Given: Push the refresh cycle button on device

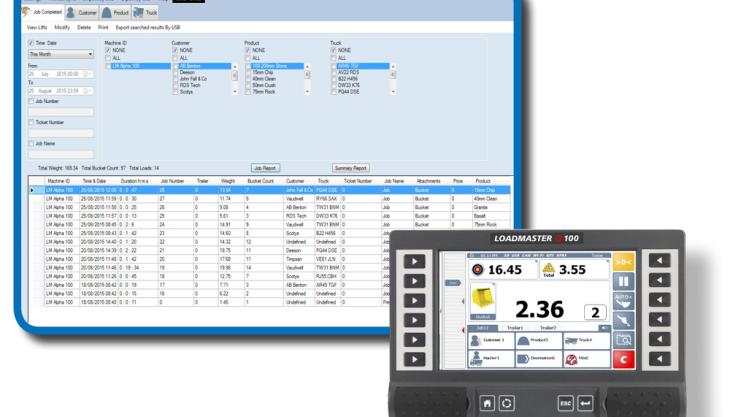Looking at the screenshot, I should pos(507,403).
